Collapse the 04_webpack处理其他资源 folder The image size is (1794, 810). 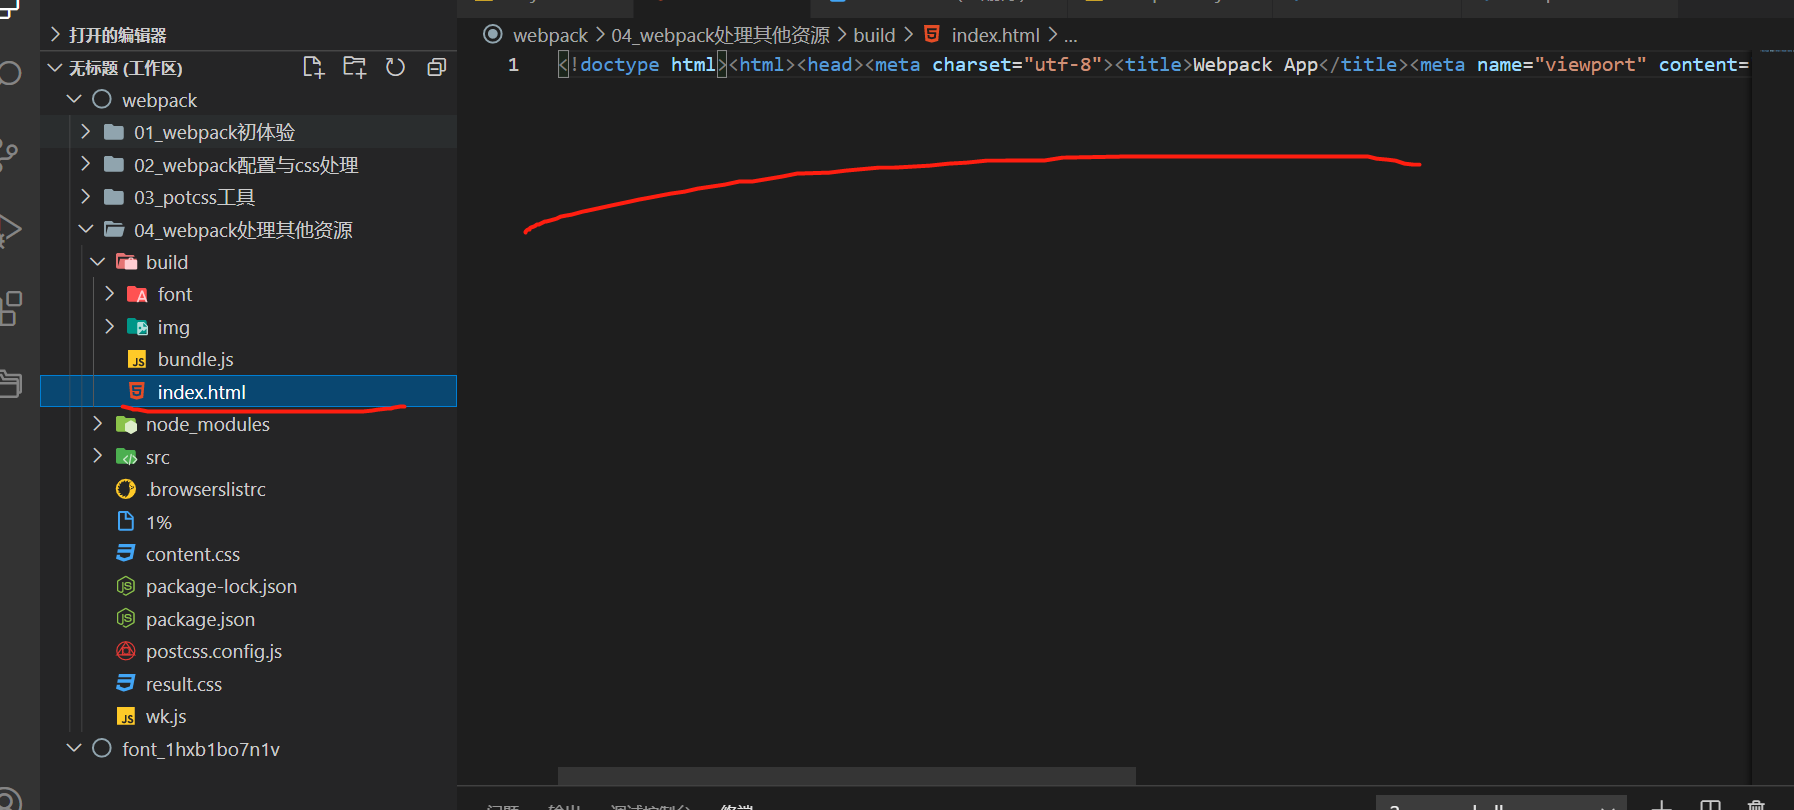pos(85,229)
